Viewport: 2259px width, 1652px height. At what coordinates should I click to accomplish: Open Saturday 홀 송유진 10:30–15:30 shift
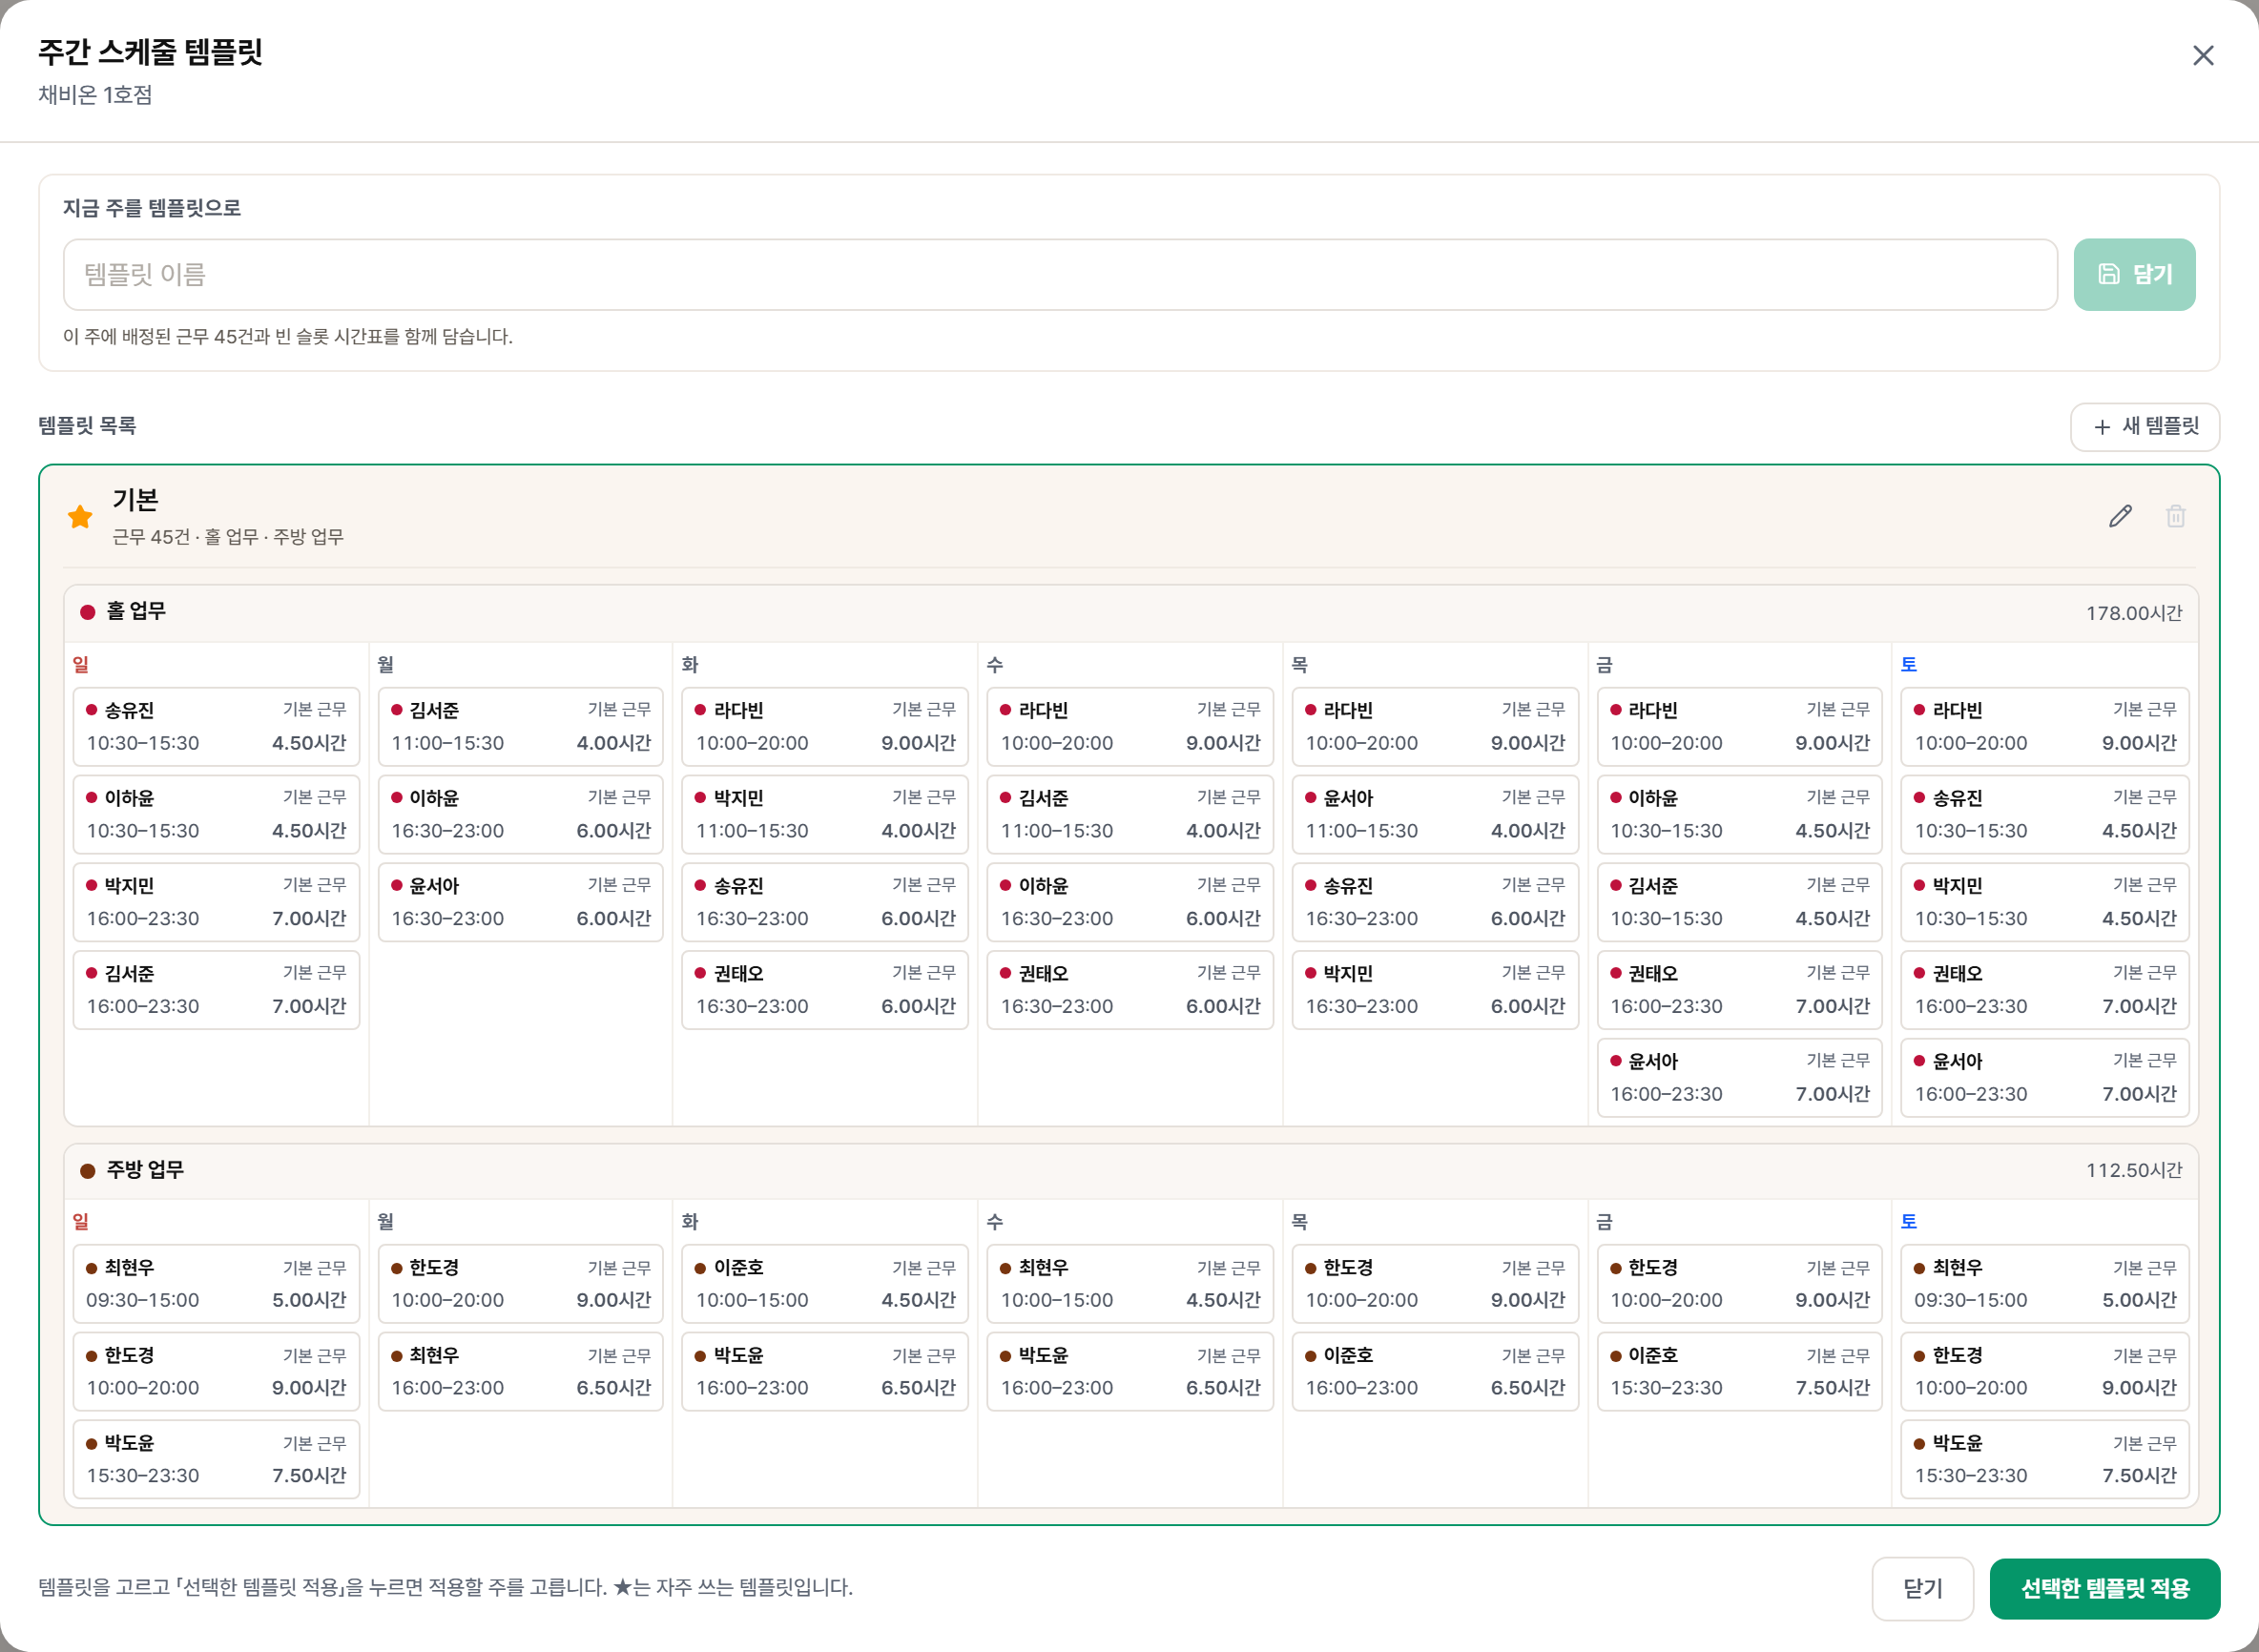point(2044,815)
